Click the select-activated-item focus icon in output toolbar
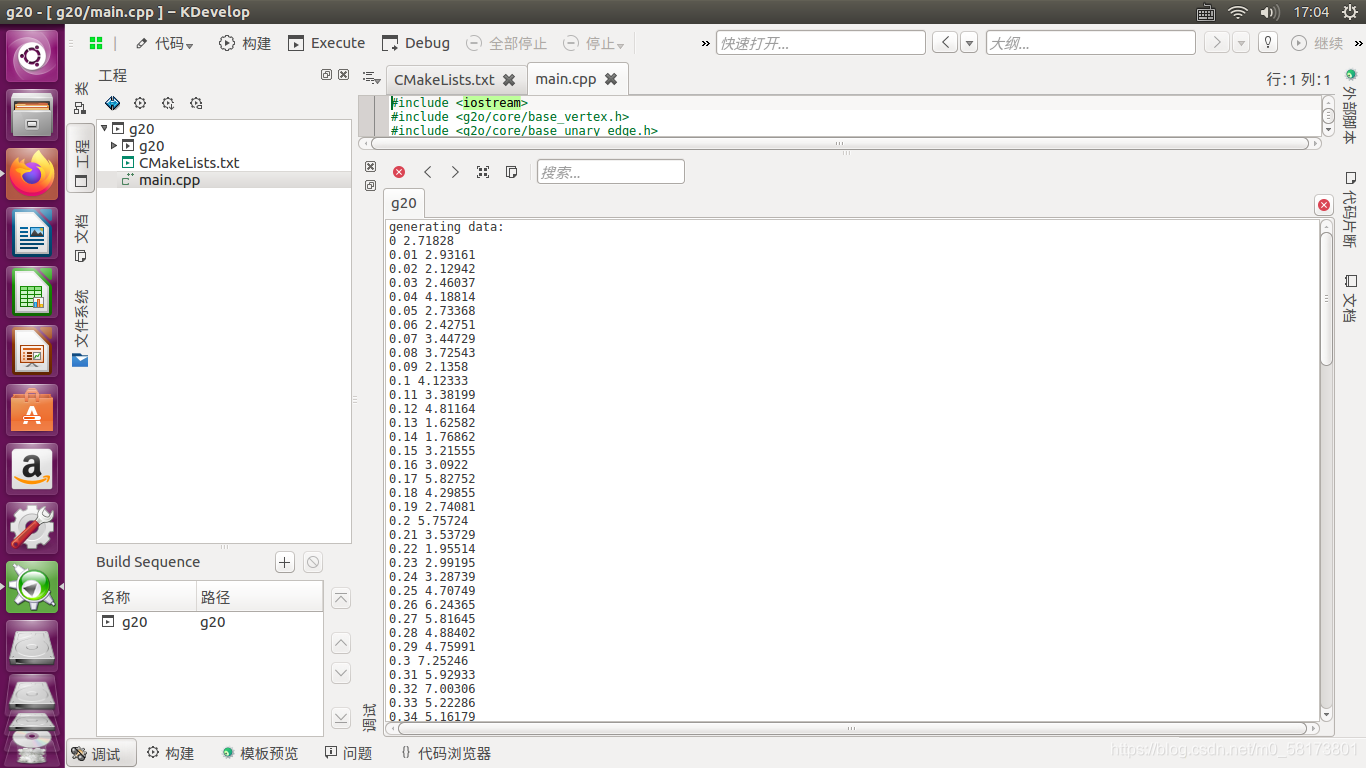The height and width of the screenshot is (768, 1366). pos(483,172)
